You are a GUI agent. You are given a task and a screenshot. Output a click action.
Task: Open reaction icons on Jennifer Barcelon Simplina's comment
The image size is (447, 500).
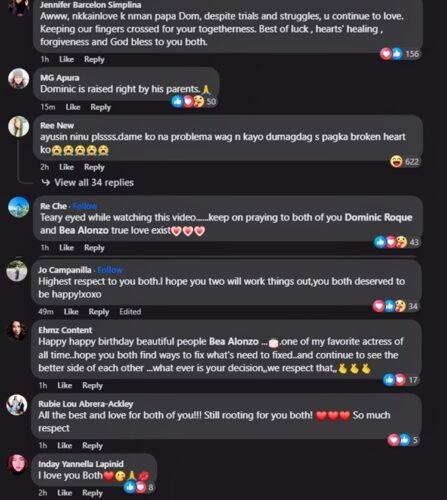(399, 54)
